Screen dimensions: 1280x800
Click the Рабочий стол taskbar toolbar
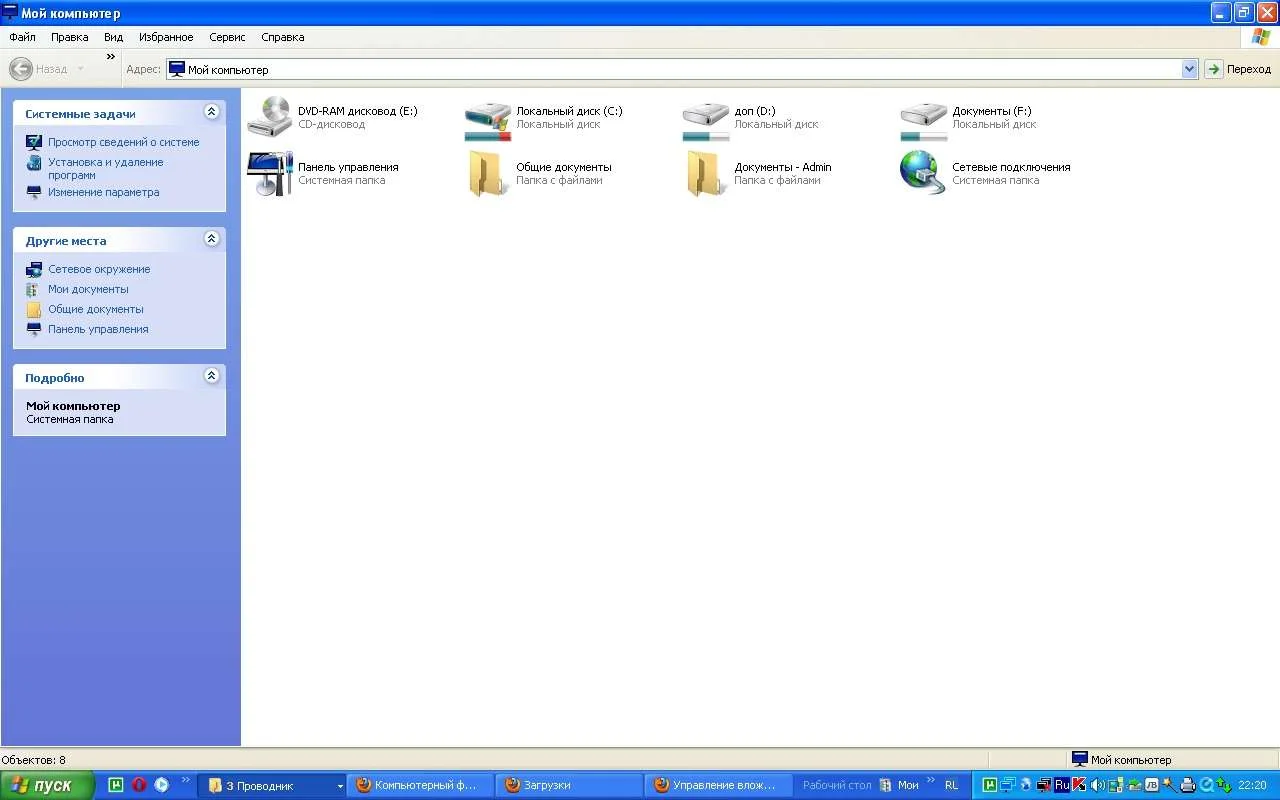[837, 785]
